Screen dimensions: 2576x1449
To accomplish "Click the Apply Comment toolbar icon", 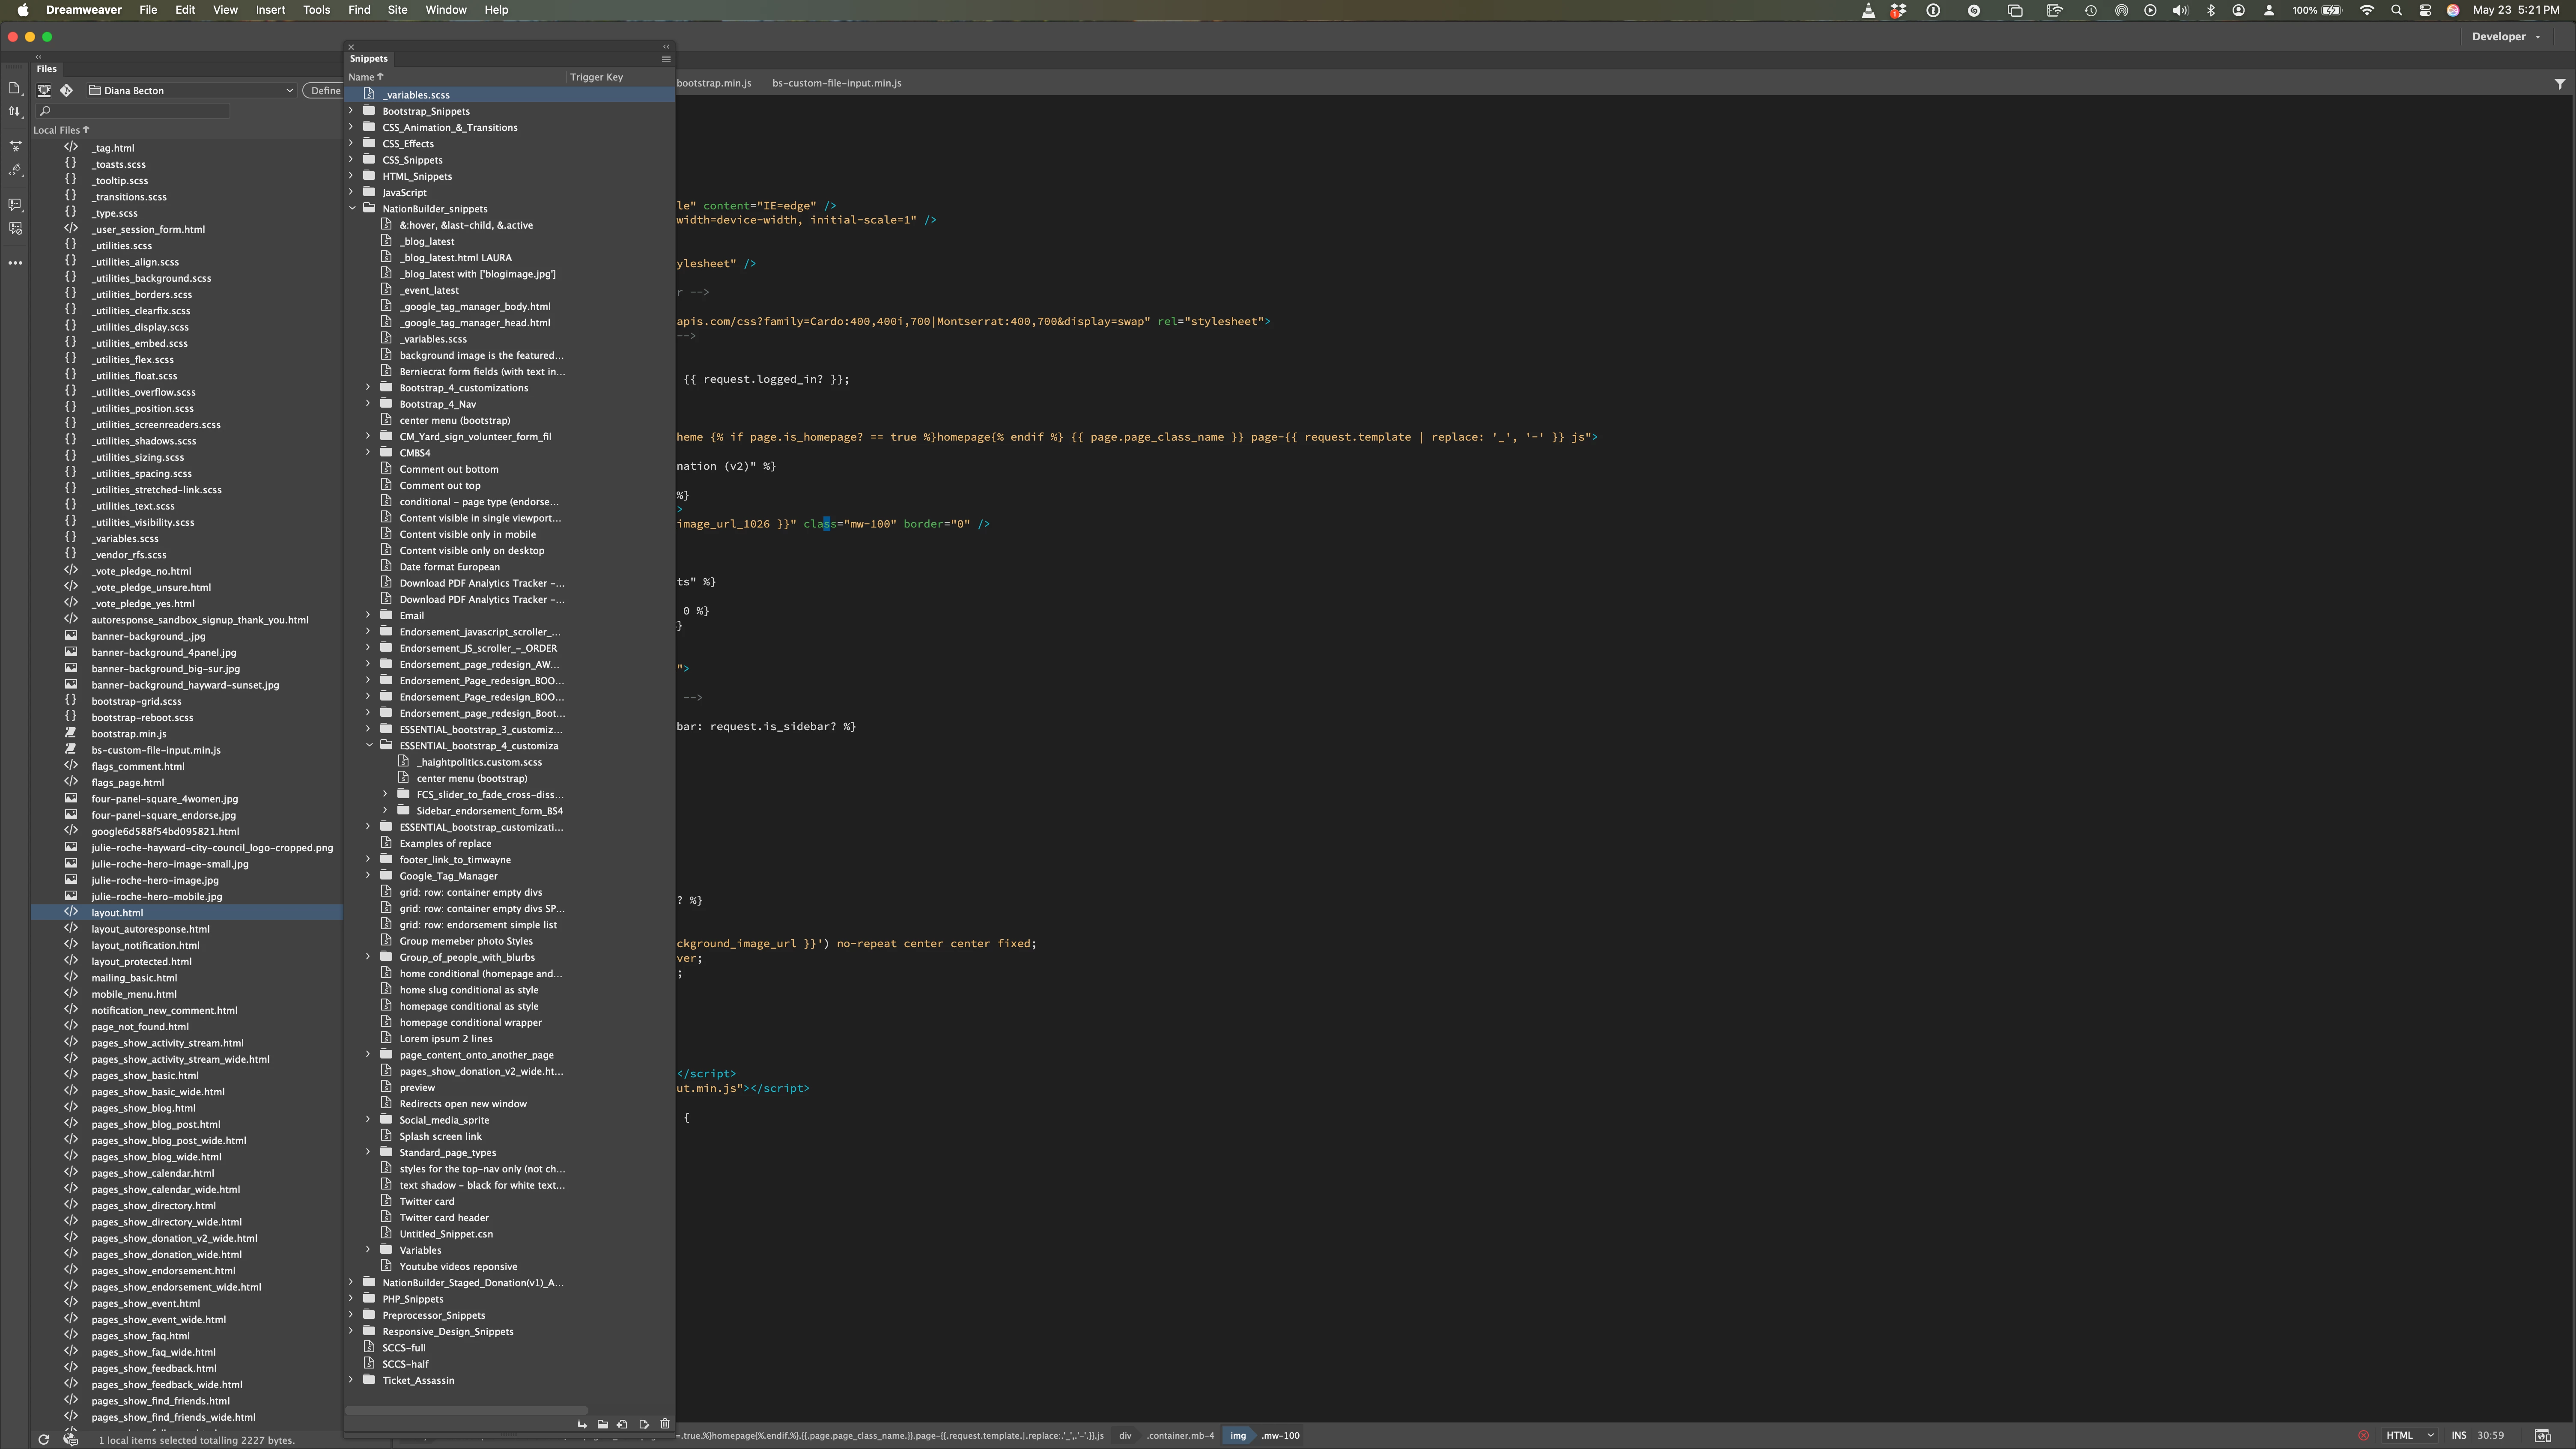I will tap(15, 204).
